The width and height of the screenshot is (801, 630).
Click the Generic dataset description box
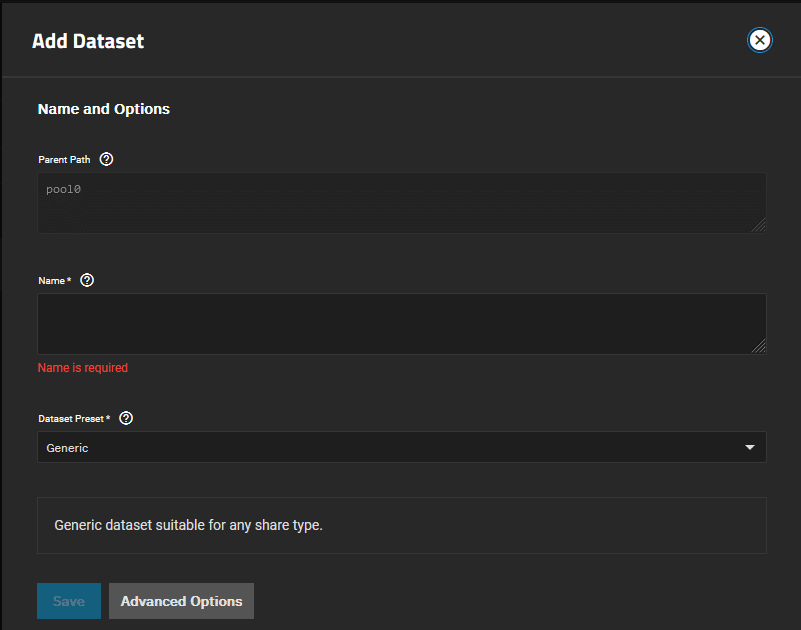point(401,525)
